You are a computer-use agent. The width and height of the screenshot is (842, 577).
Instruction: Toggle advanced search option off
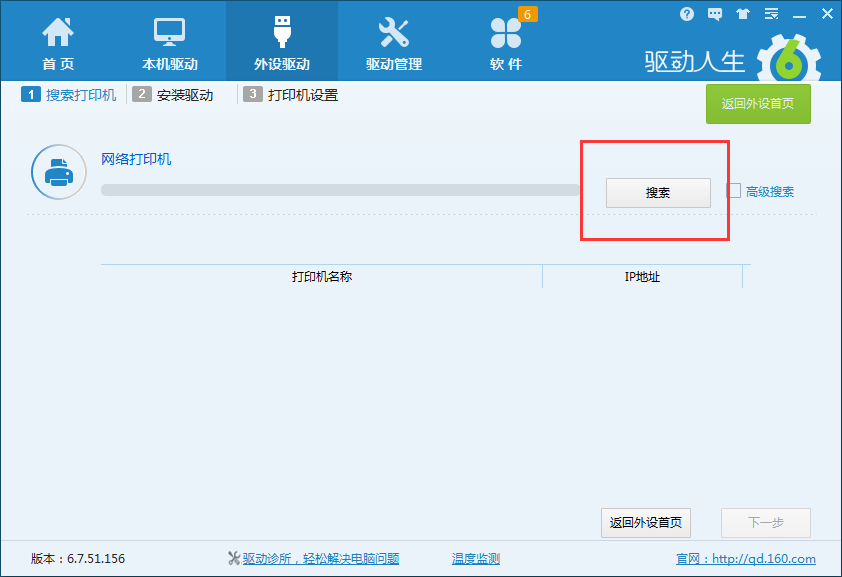coord(734,190)
